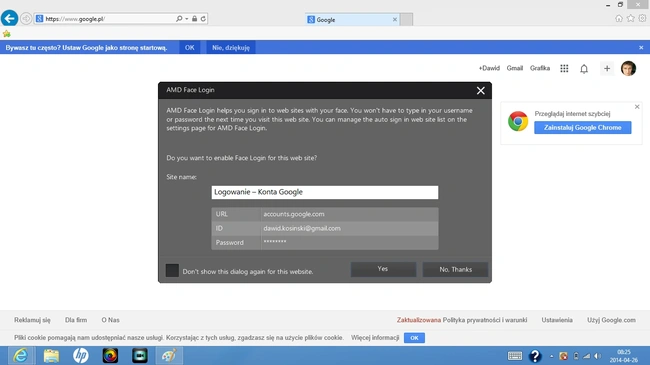Click the browser Forward arrow button

tap(26, 19)
